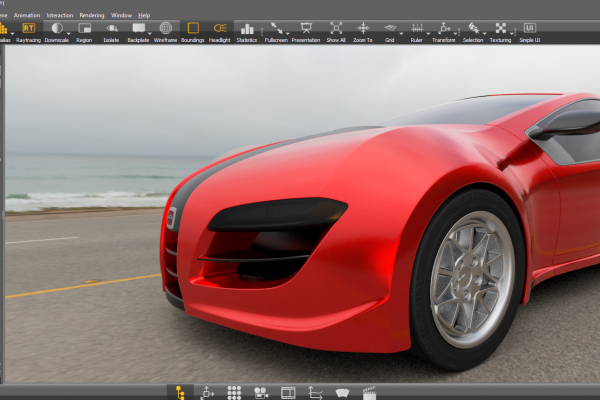Click the Region render icon
Viewport: 600px width, 400px height.
[85, 29]
